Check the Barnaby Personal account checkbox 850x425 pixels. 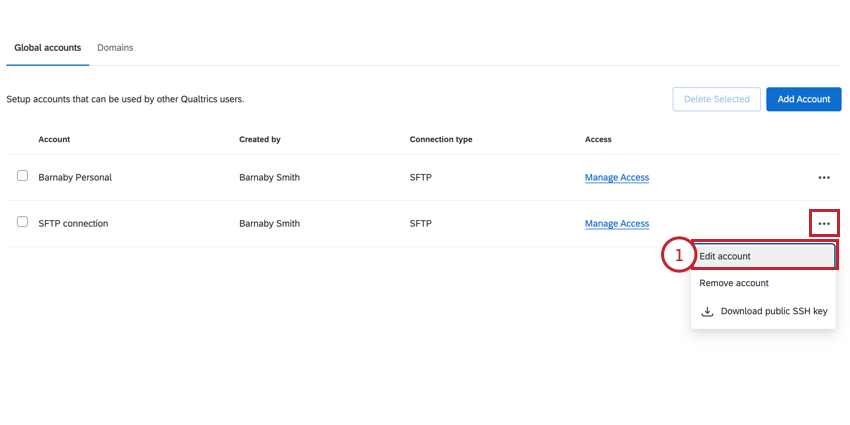pos(22,176)
